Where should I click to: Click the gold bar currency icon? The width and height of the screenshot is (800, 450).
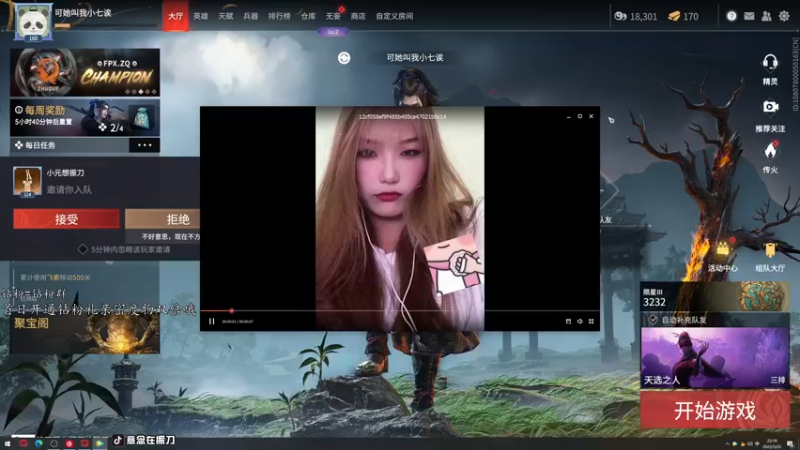click(x=674, y=16)
